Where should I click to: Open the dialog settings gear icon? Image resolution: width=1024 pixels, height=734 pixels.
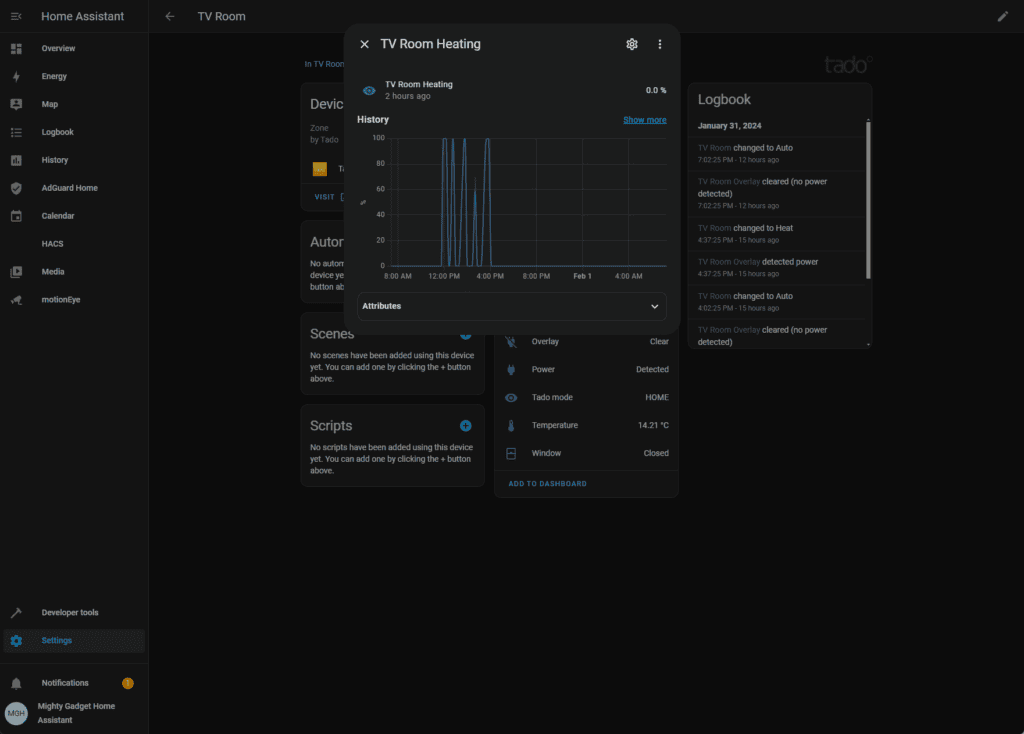click(x=631, y=44)
